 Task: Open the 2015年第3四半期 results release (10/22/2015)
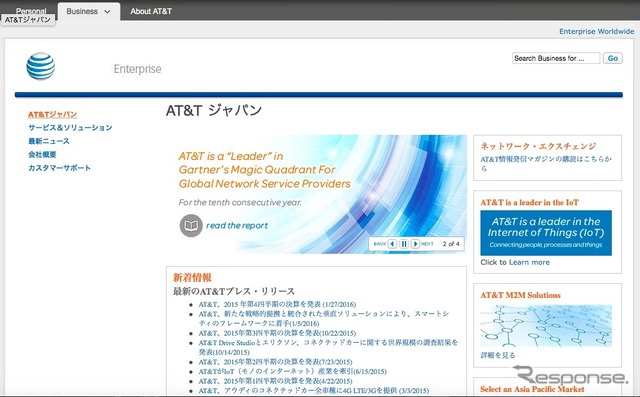tap(277, 333)
